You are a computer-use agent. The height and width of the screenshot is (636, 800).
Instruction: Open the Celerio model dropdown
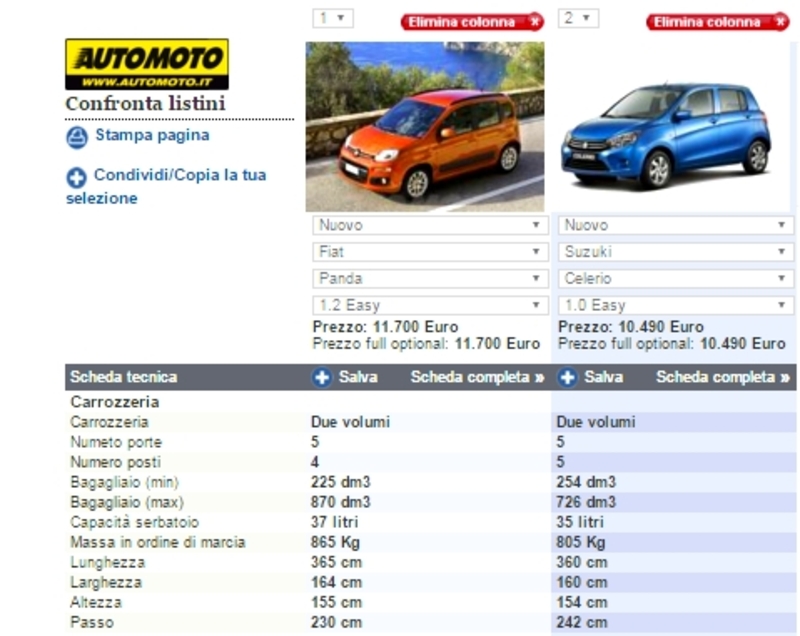[676, 278]
